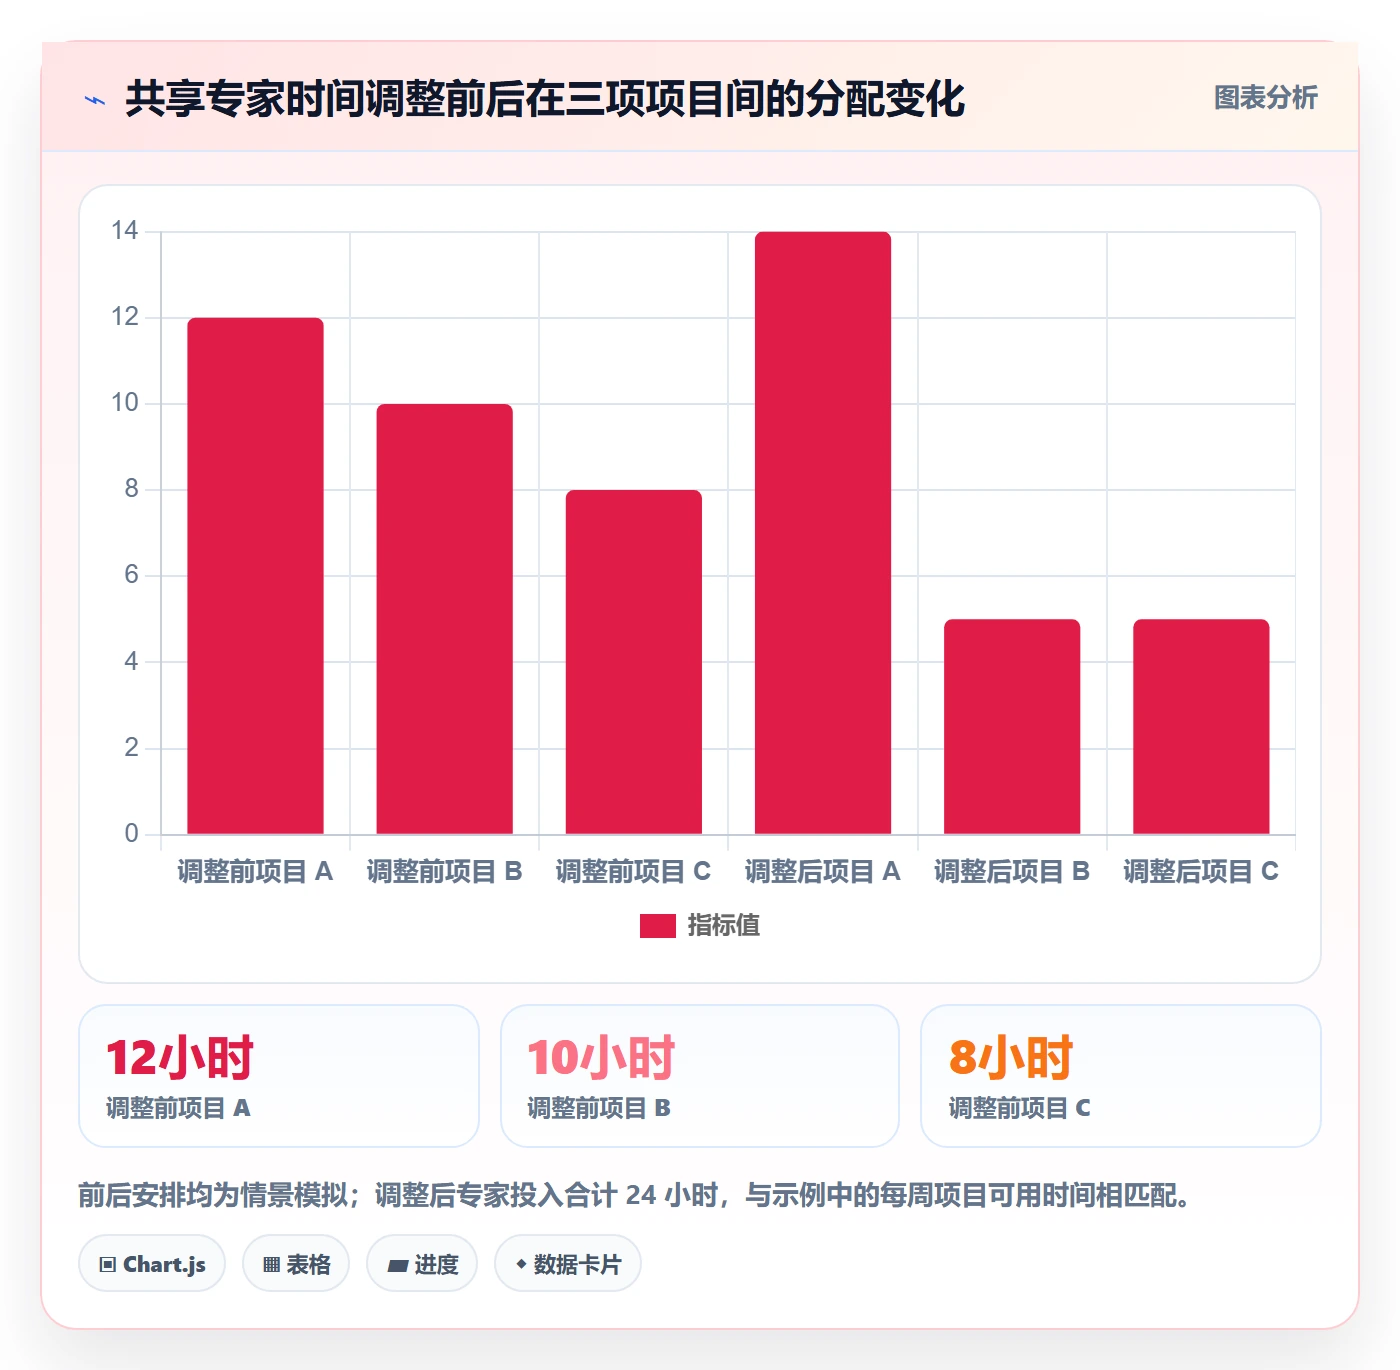
Task: Select the 调整后项目 A bar in the chart
Action: 823,533
